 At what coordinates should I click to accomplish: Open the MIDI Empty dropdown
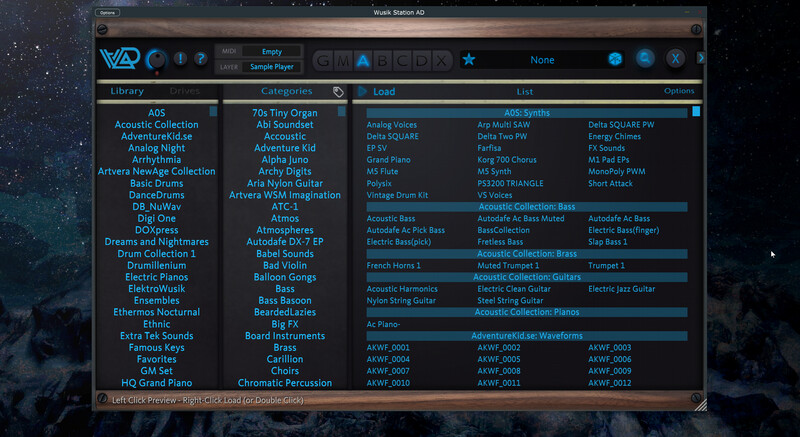(271, 52)
